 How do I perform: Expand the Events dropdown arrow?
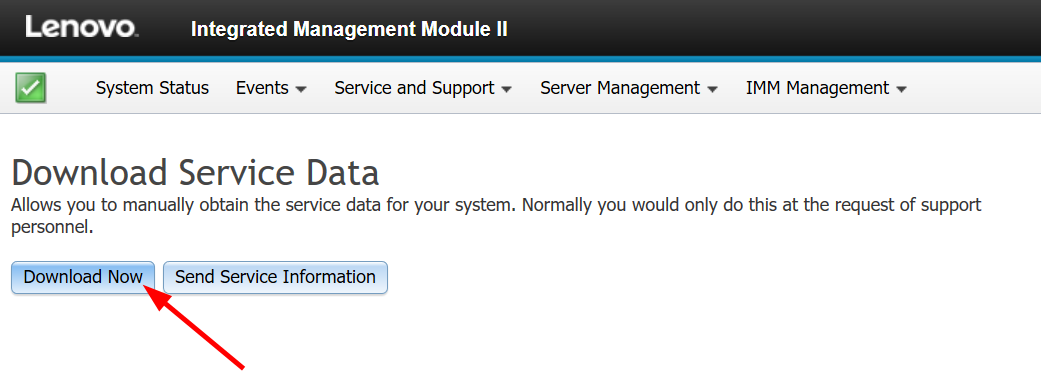pyautogui.click(x=301, y=89)
